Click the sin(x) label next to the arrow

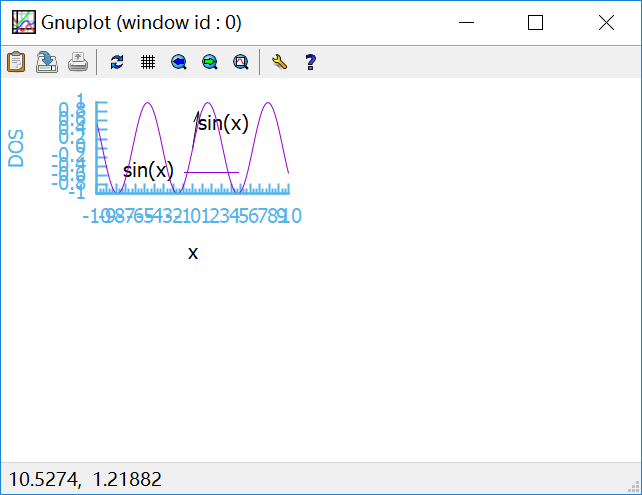pos(223,123)
